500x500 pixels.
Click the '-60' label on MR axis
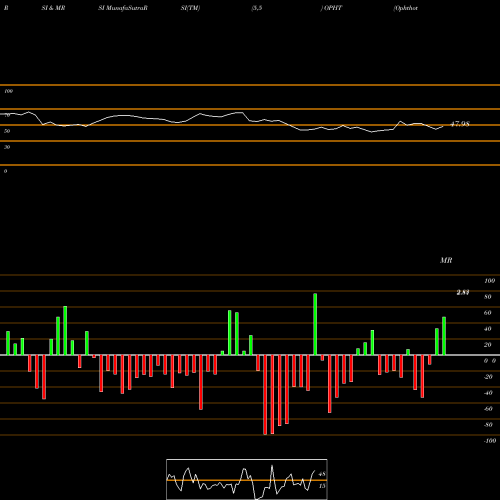488,409
